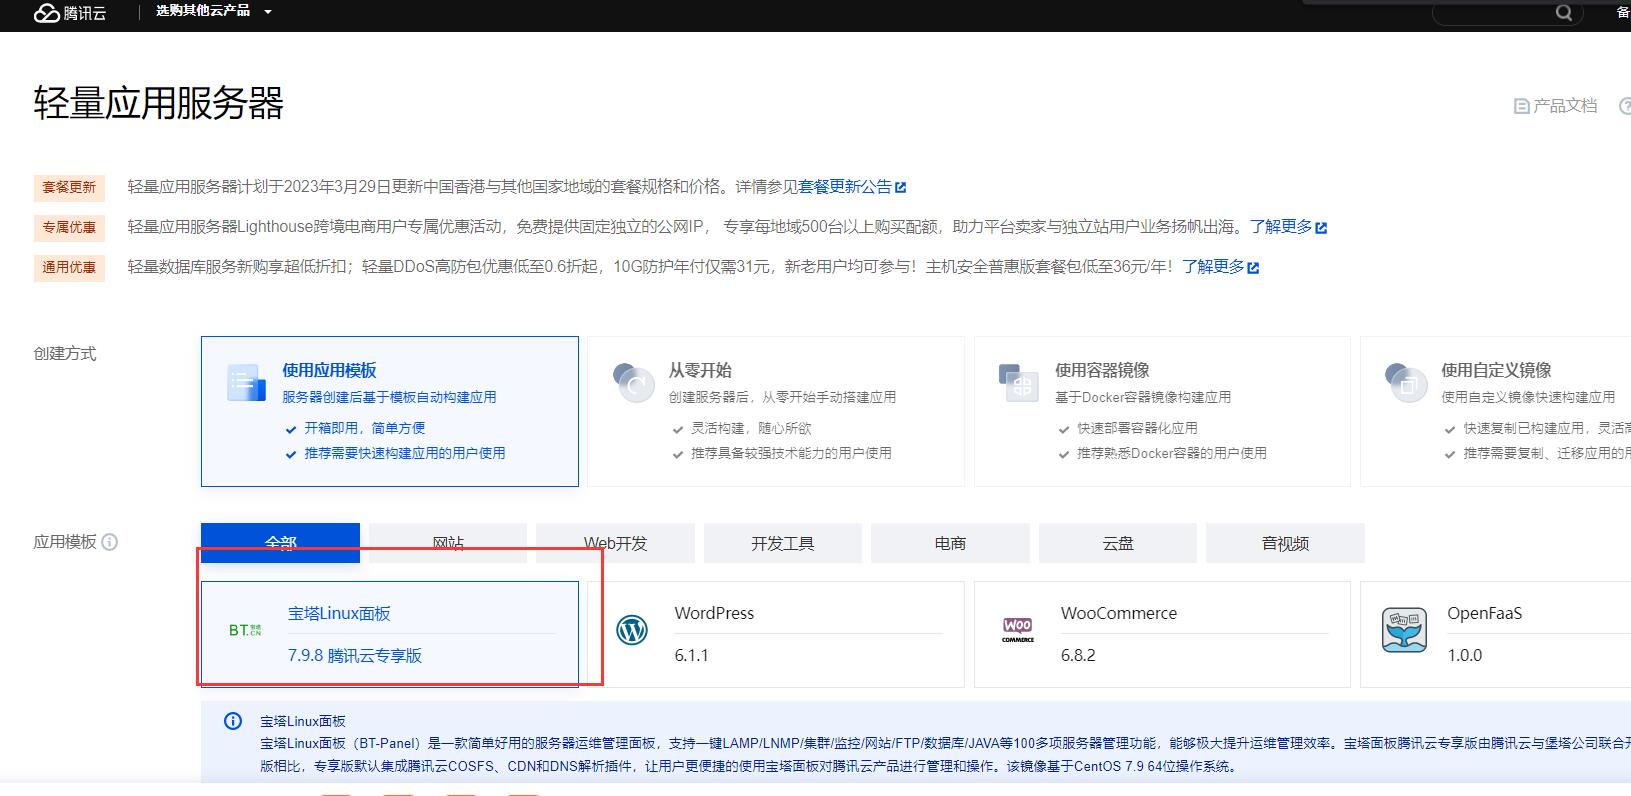This screenshot has width=1631, height=796.
Task: Choose the WooCommerce 6.8.2 template card
Action: [1162, 634]
